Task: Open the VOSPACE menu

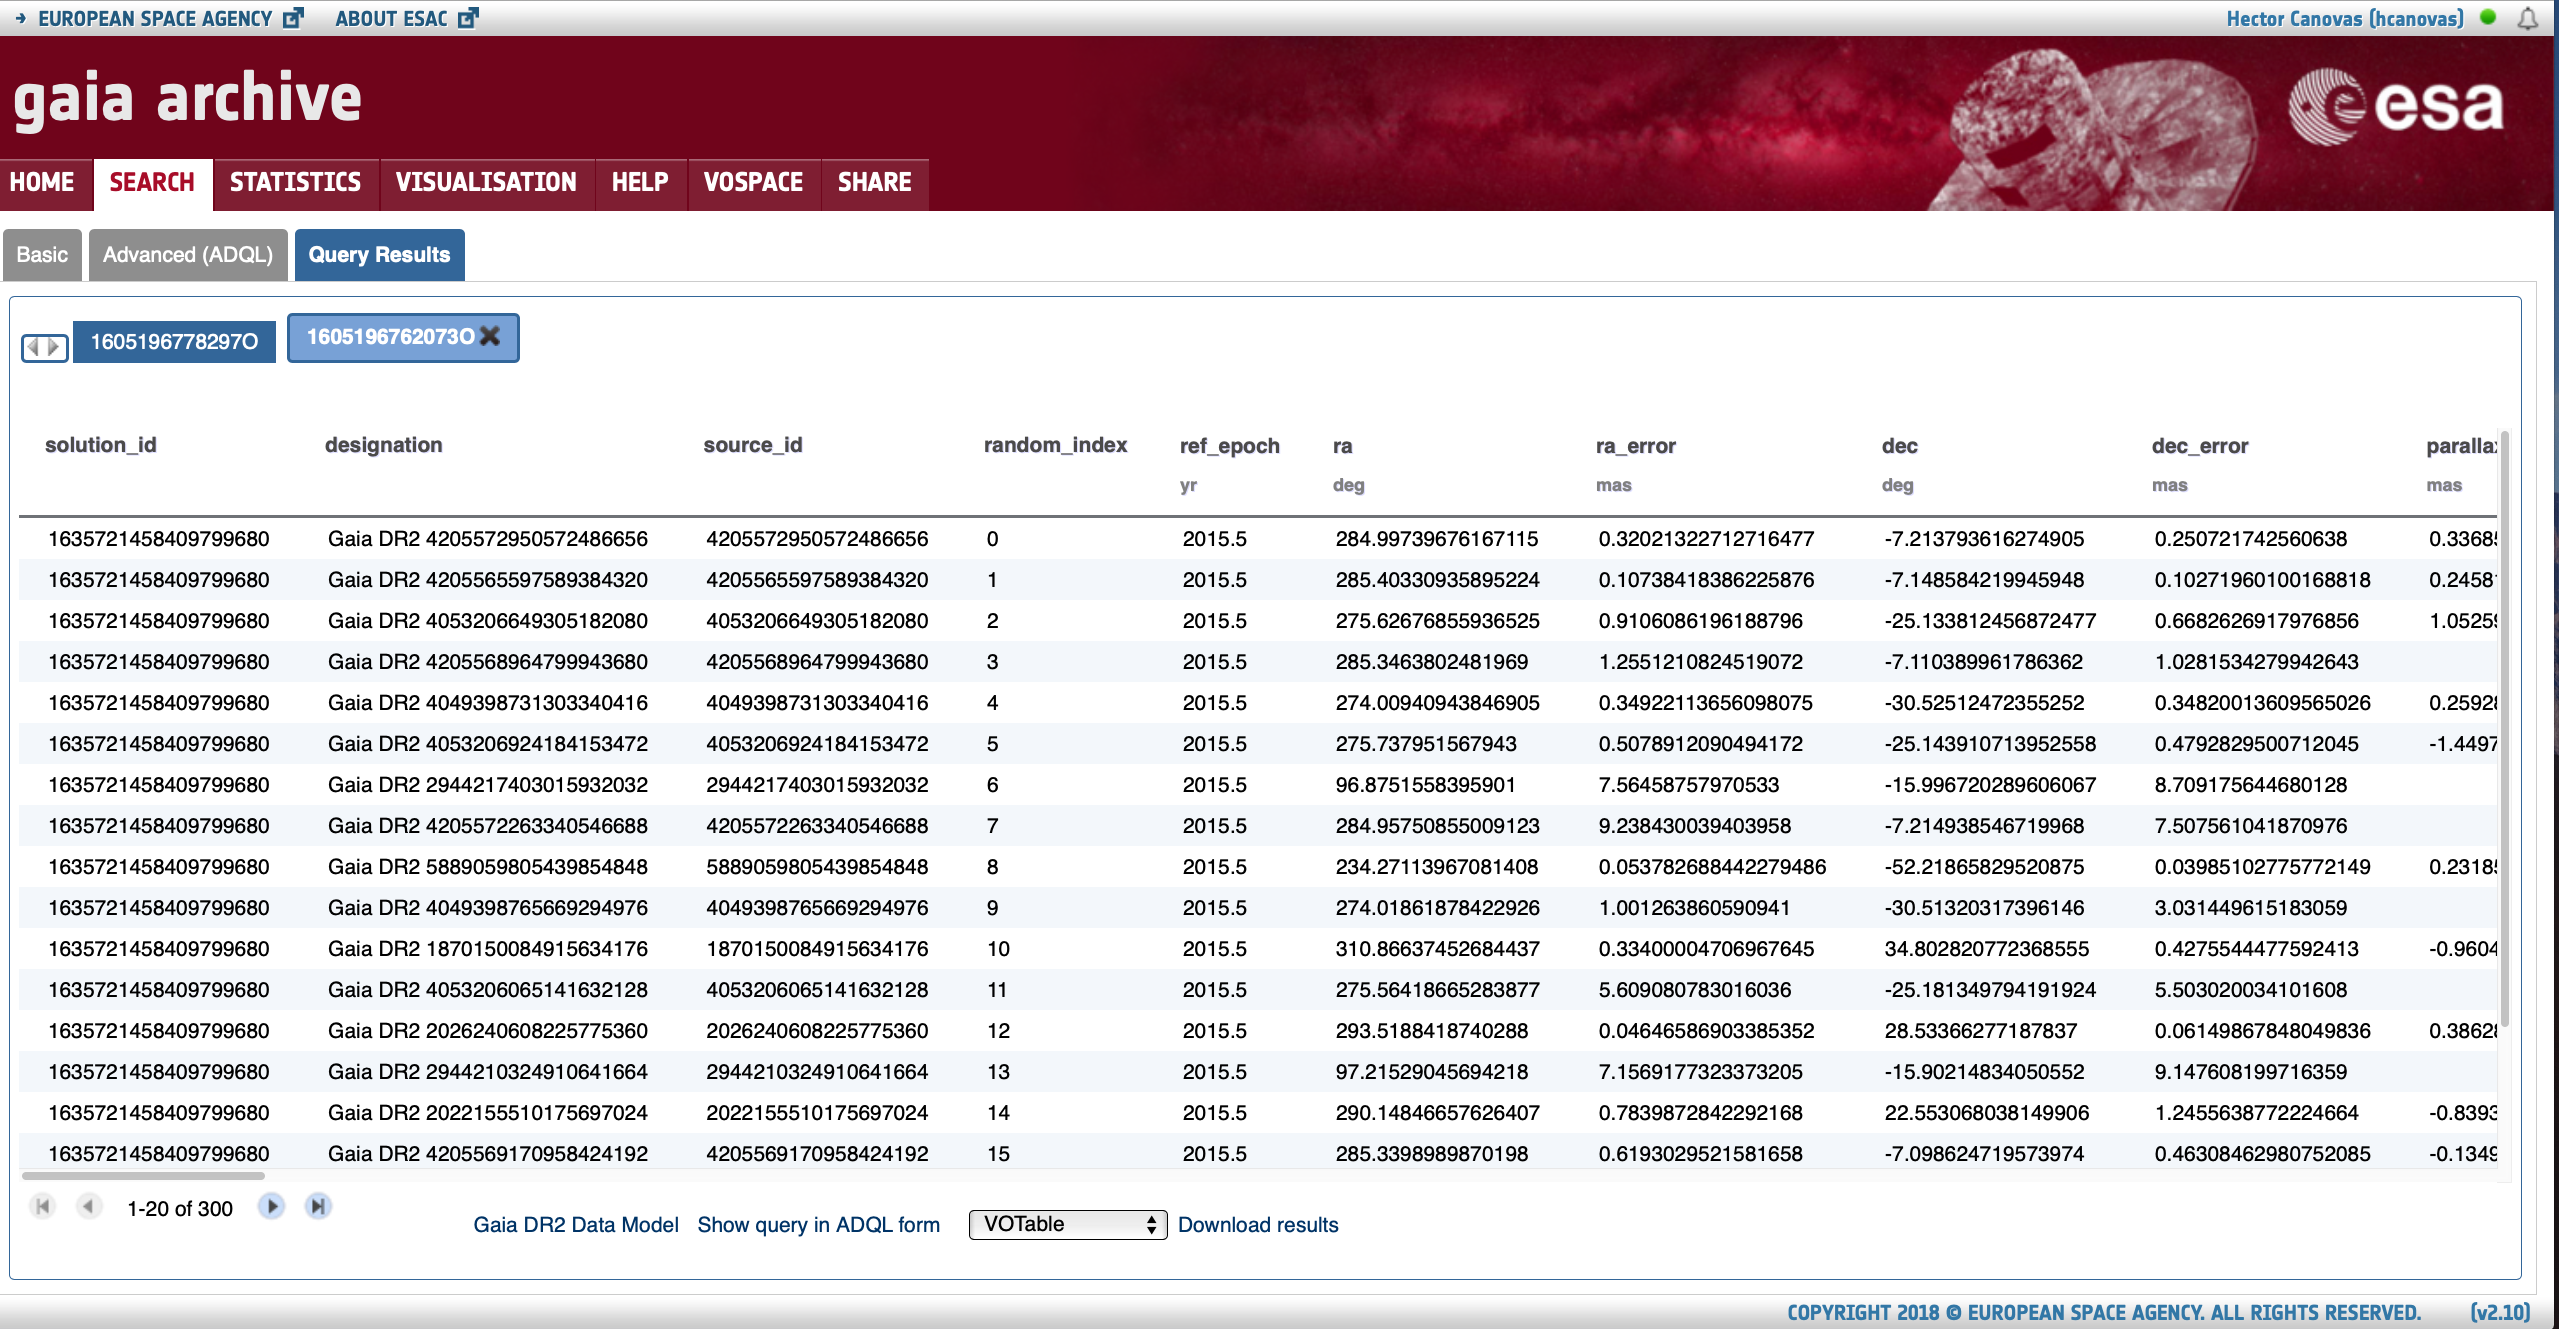Action: [x=753, y=182]
